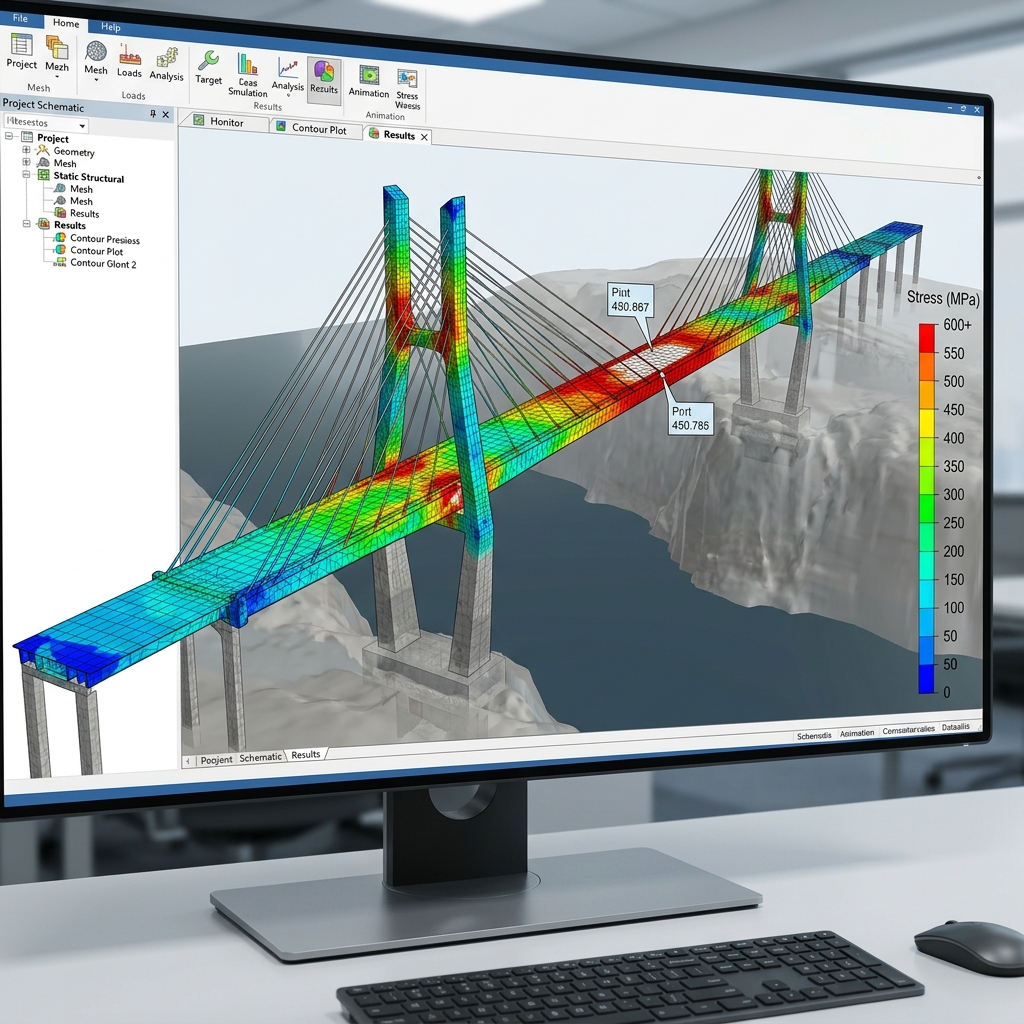Click the Stress (MPa) legend title
This screenshot has height=1024, width=1024.
pos(943,298)
